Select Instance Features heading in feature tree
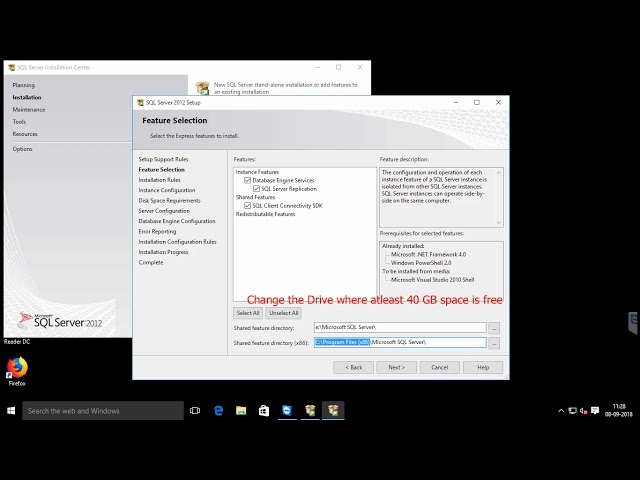Viewport: 640px width, 480px height. [x=257, y=172]
